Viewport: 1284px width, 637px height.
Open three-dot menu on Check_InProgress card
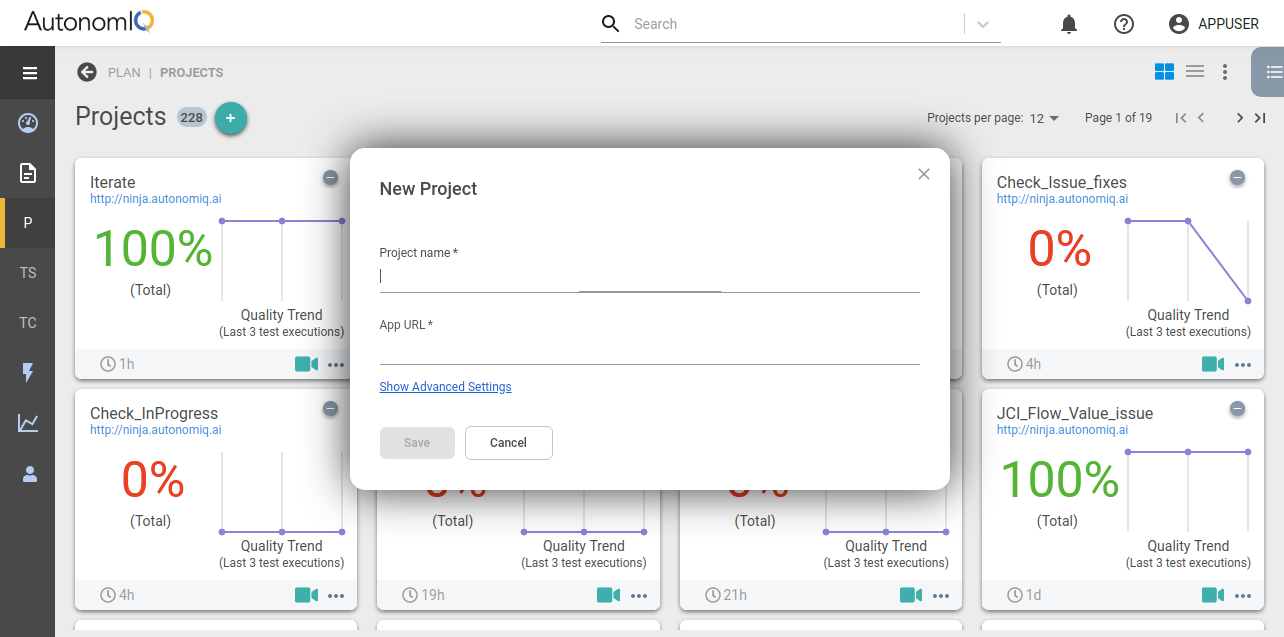(x=336, y=596)
